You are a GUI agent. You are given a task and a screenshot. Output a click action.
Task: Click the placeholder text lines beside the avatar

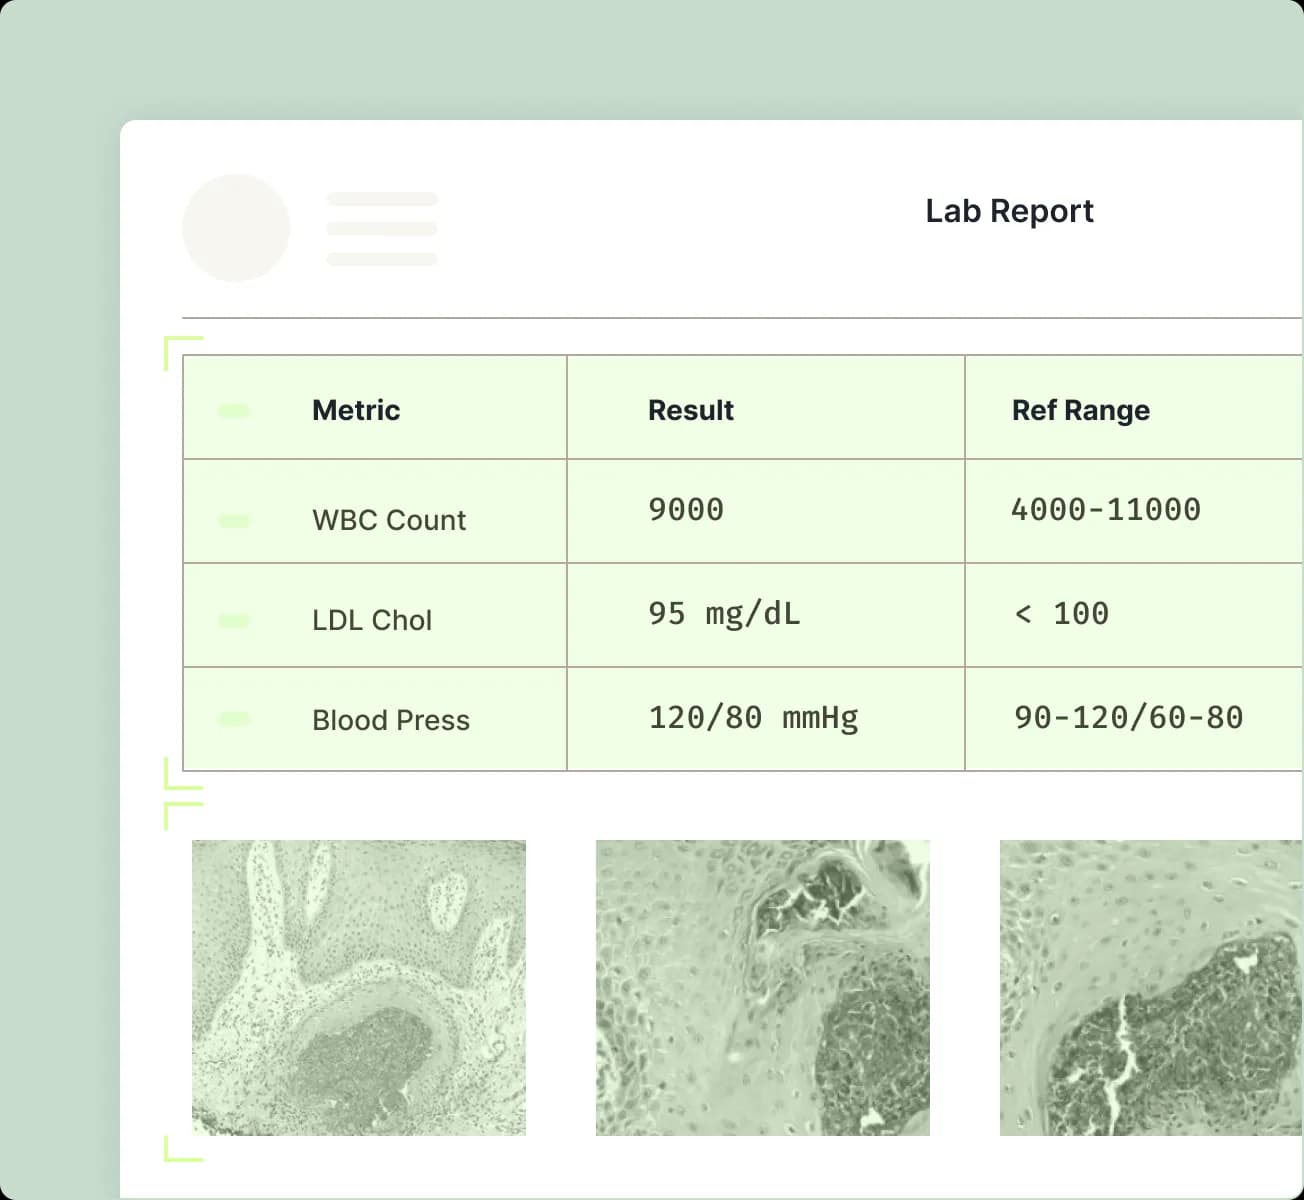click(x=382, y=229)
